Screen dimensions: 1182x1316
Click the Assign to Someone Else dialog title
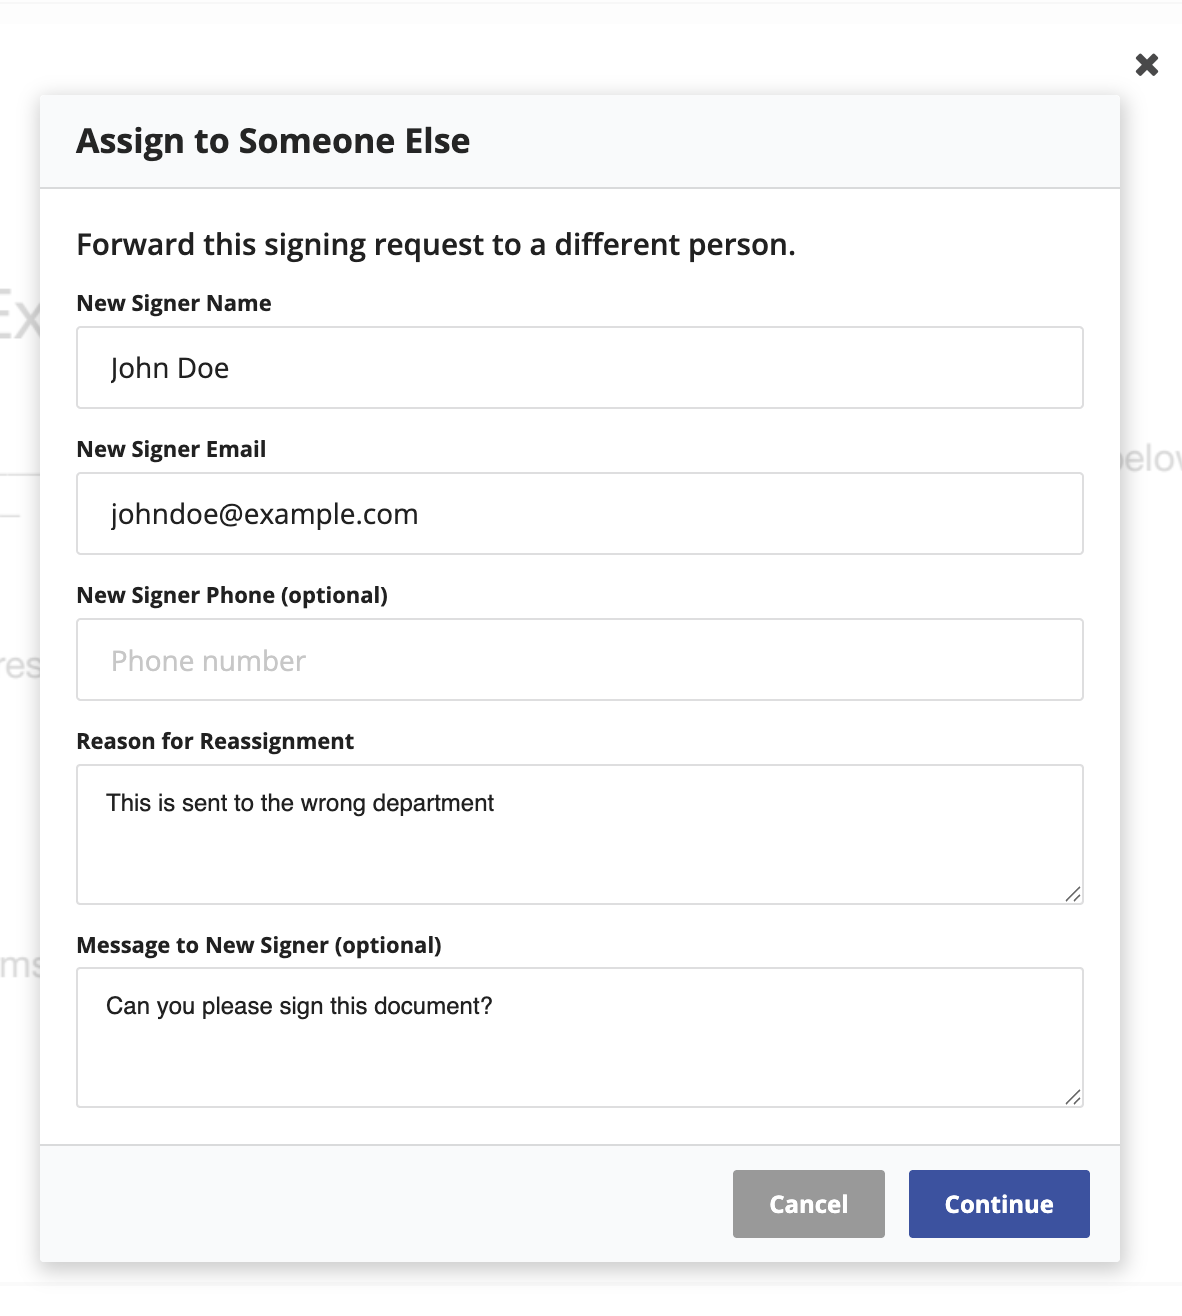point(273,141)
